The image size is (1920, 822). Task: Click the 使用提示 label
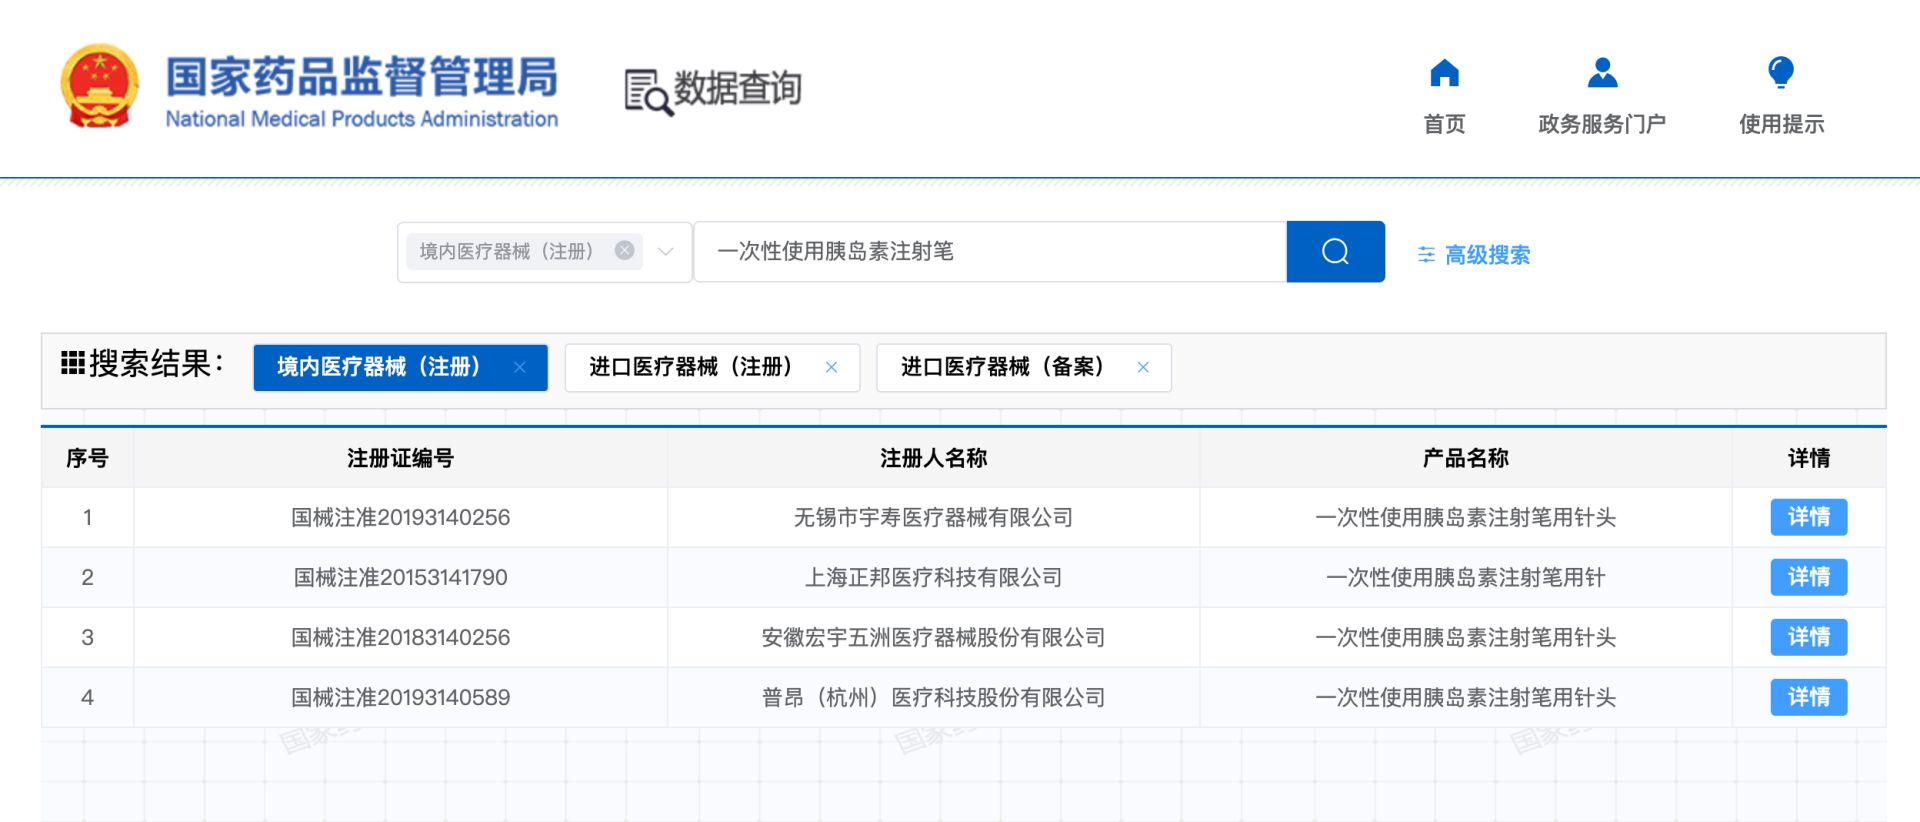point(1781,124)
